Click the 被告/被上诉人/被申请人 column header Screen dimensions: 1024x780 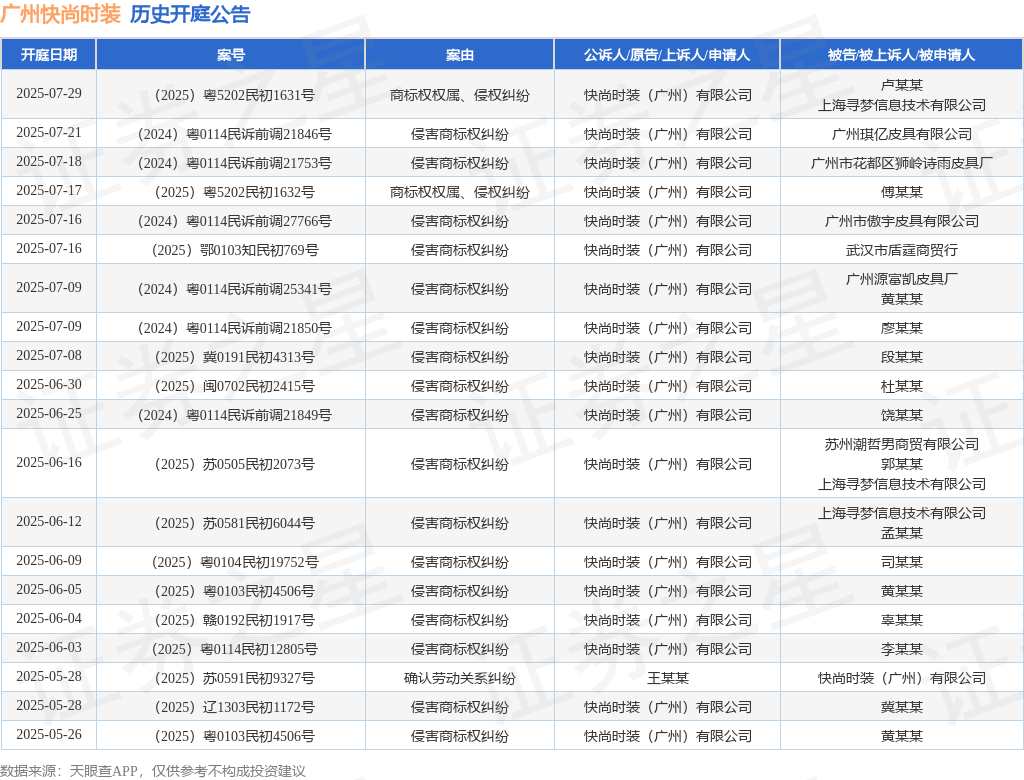[x=901, y=55]
